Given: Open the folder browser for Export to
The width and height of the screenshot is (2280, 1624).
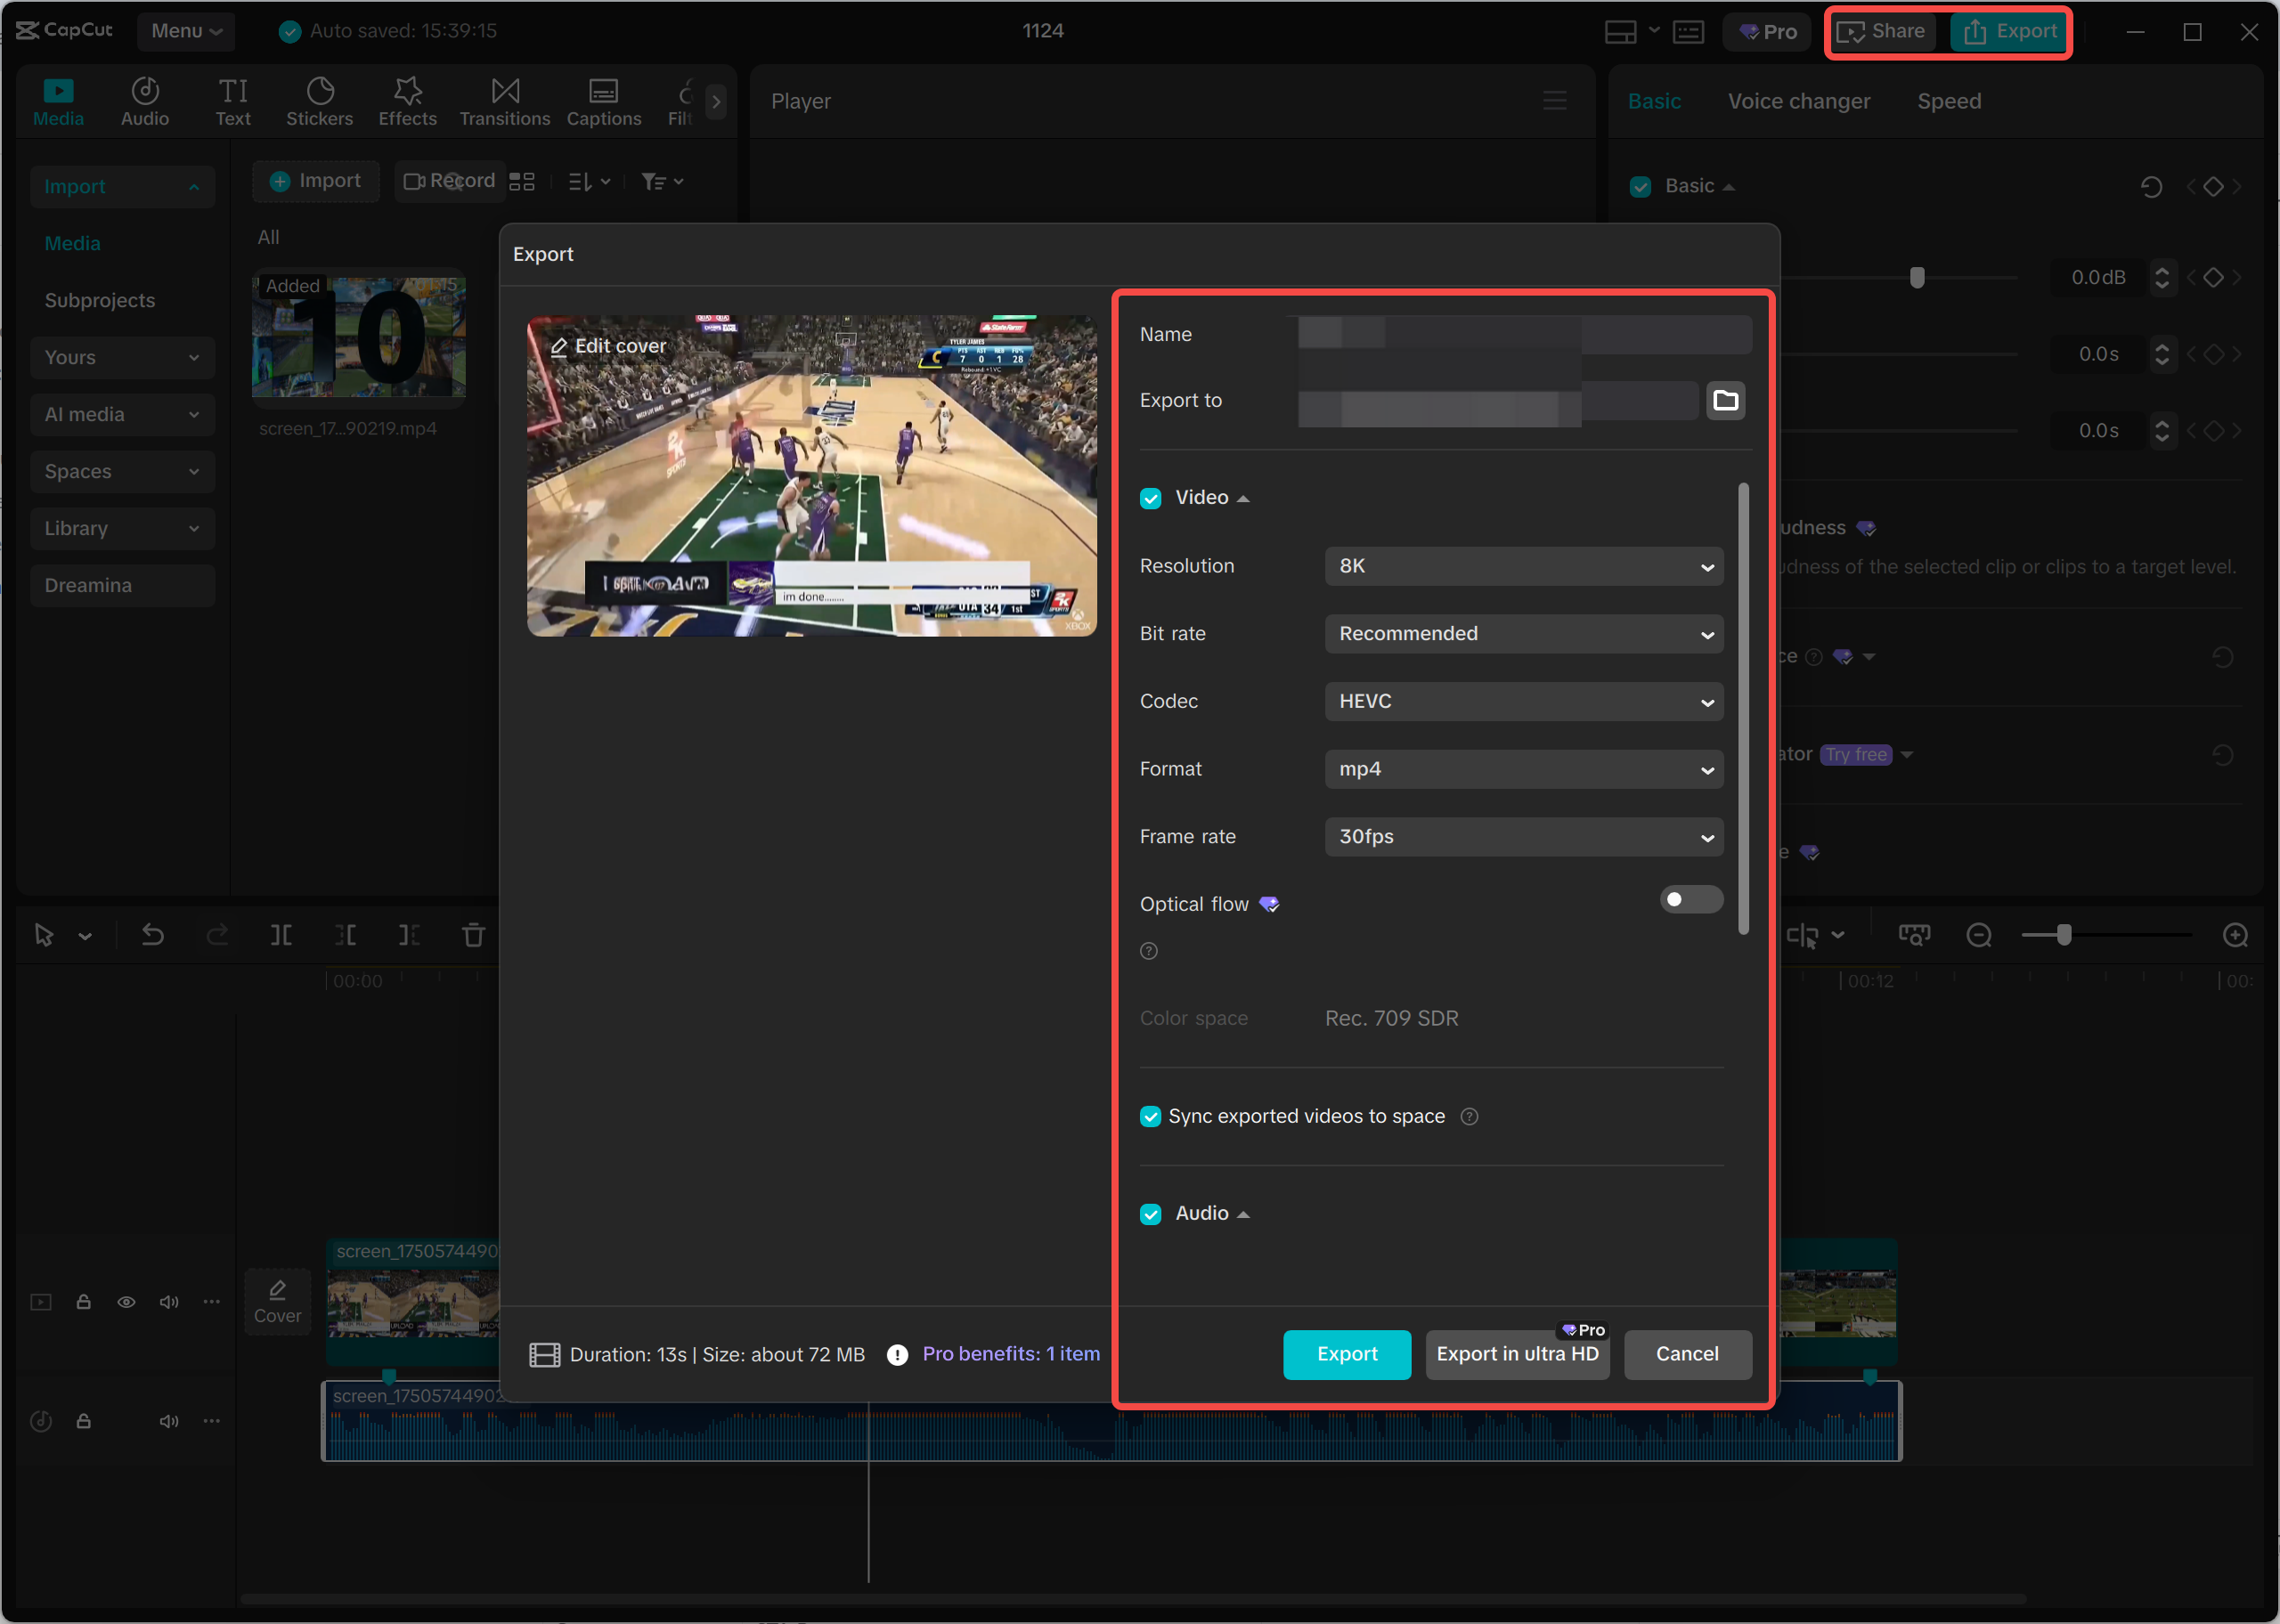Looking at the screenshot, I should coord(1725,400).
